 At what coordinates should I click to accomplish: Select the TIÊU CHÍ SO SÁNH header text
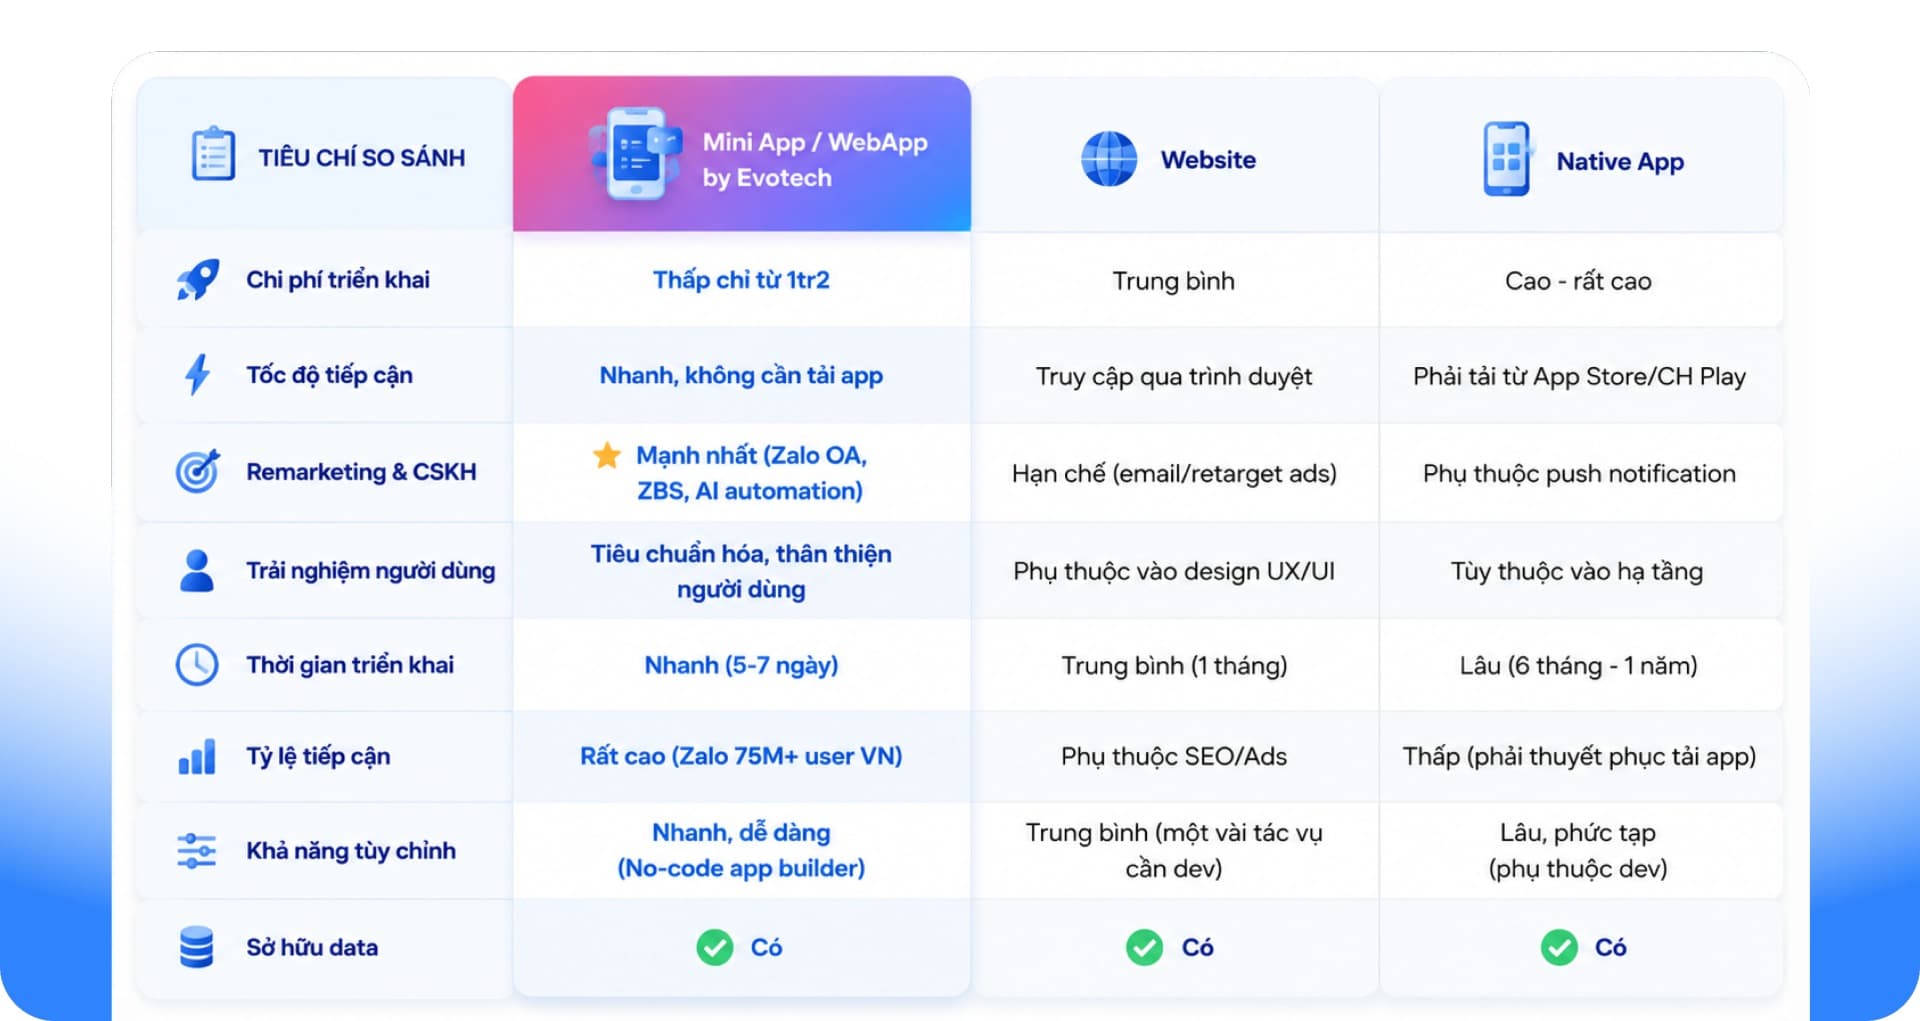(x=362, y=158)
